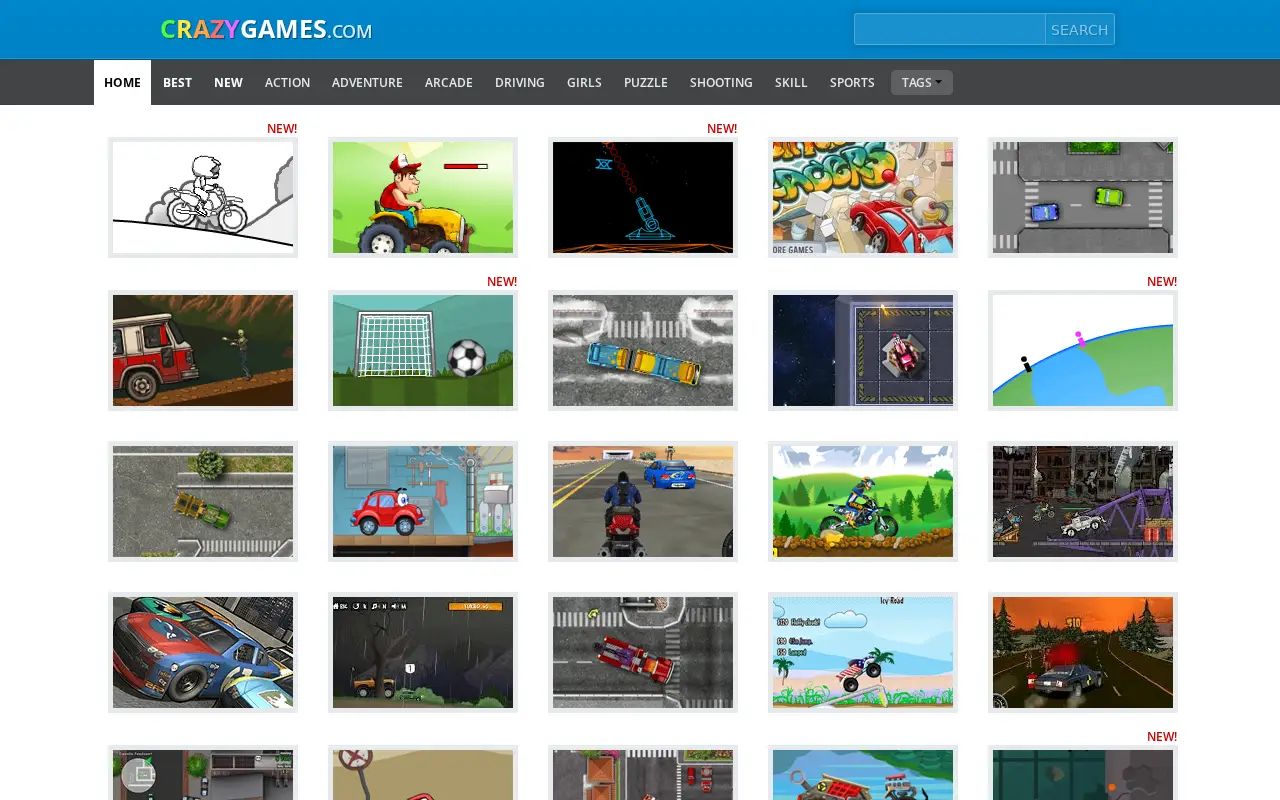Screen dimensions: 1280x800
Task: Open the blue and yellow articulated bus game
Action: click(x=643, y=350)
